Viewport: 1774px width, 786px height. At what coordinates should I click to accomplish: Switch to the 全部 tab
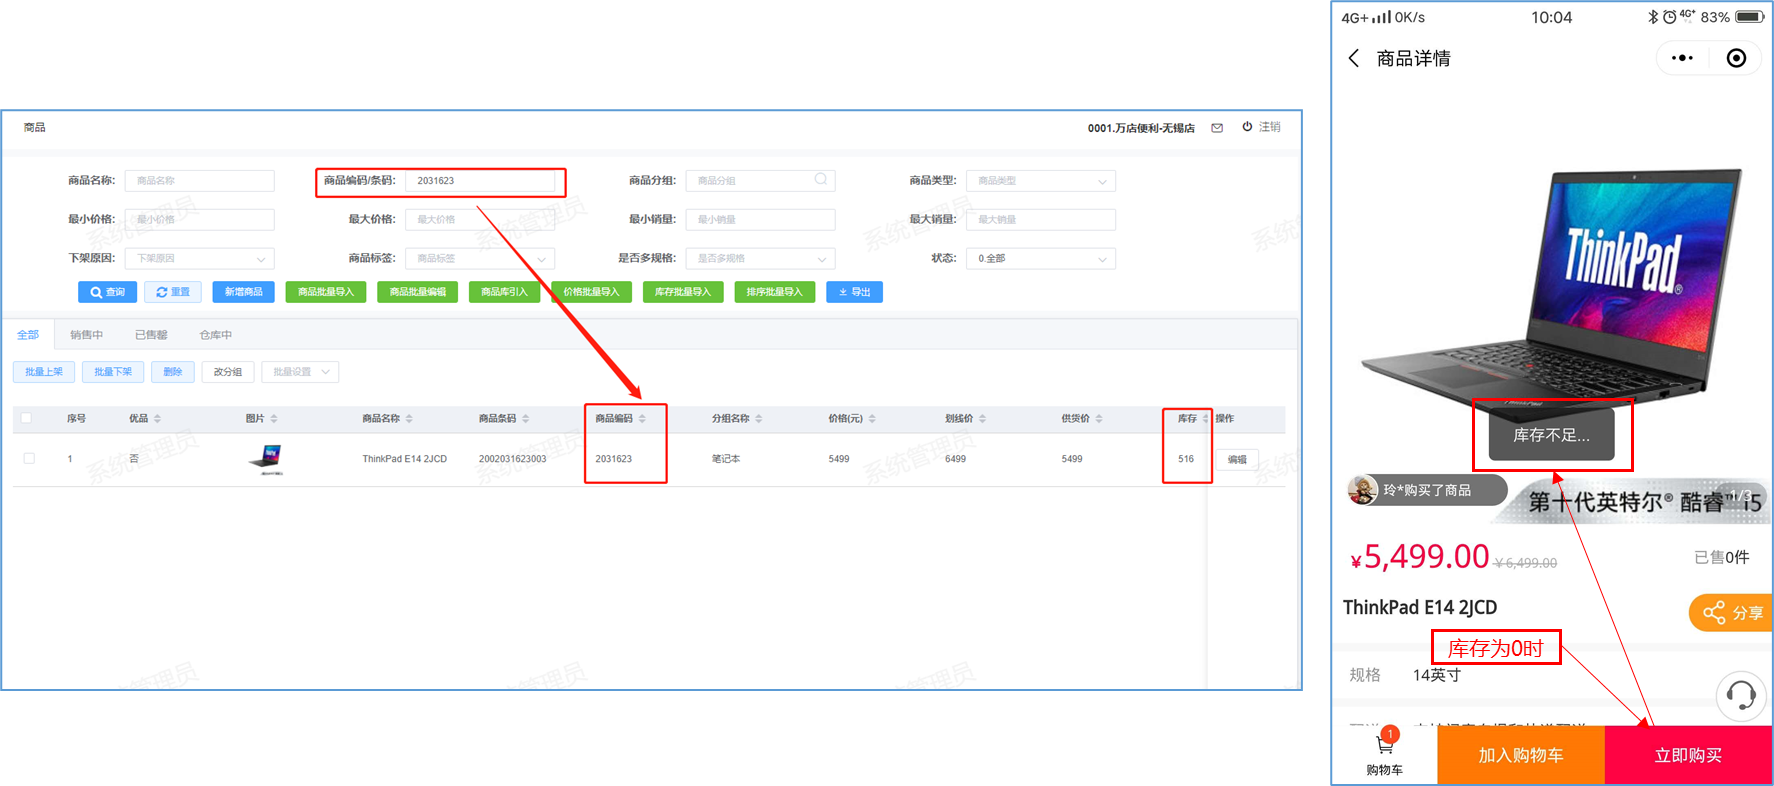coord(28,335)
